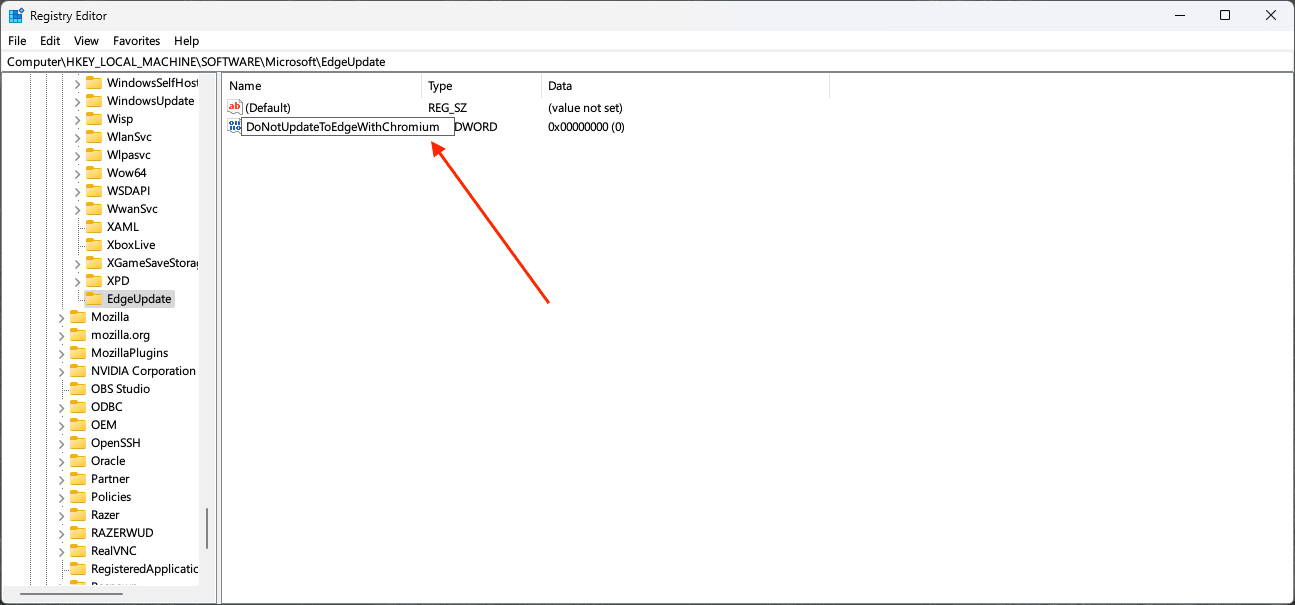The height and width of the screenshot is (605, 1295).
Task: Expand the Wlpasvc key
Action: pos(78,155)
